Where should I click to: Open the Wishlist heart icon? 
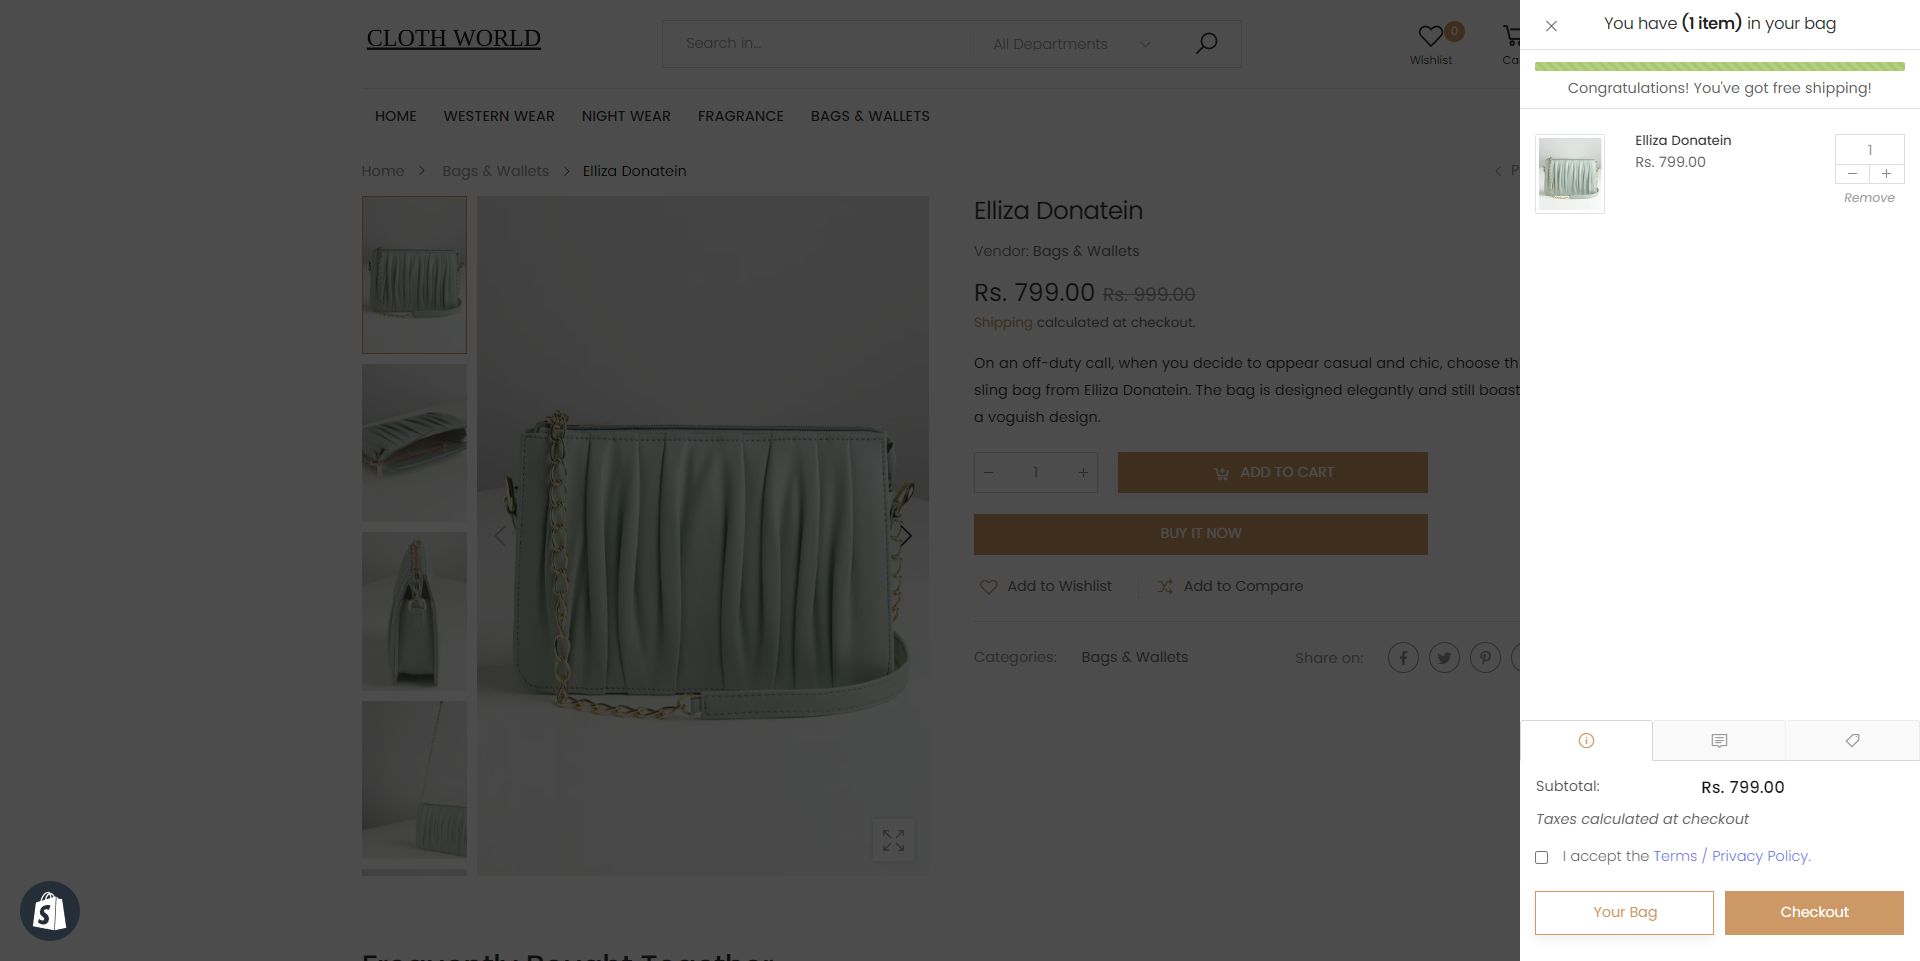(x=1431, y=37)
